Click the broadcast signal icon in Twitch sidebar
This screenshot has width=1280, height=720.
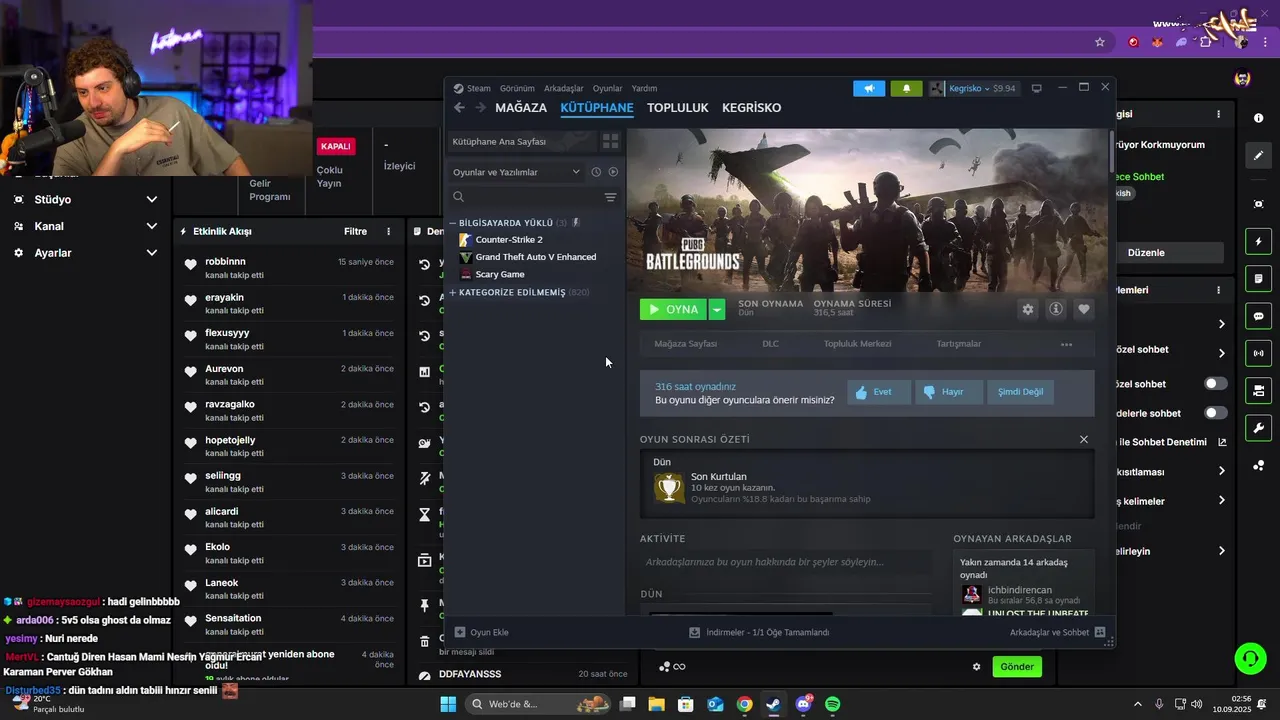tap(1258, 353)
